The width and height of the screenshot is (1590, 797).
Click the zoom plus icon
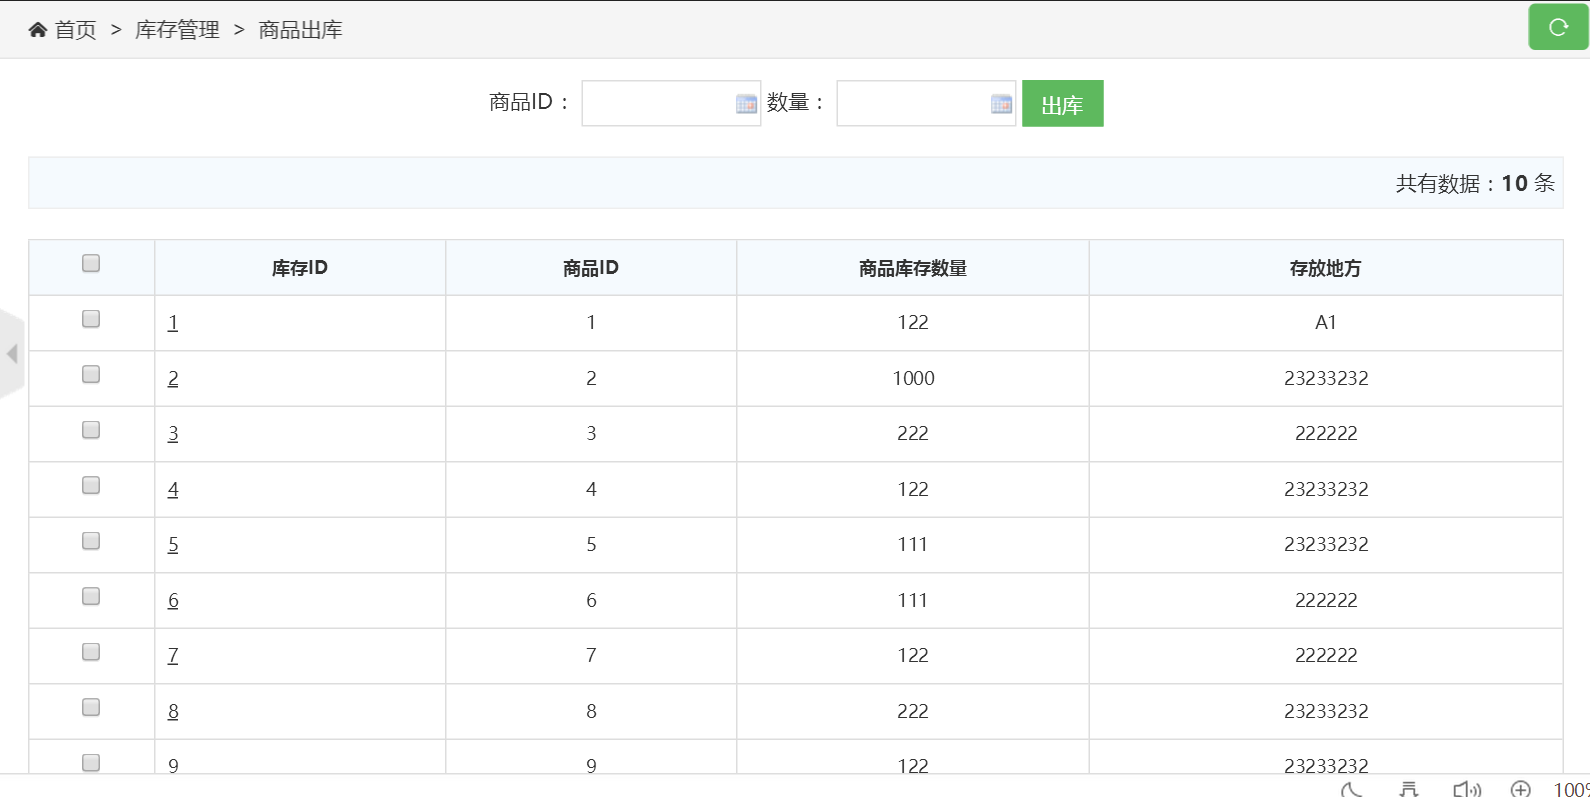[x=1520, y=789]
